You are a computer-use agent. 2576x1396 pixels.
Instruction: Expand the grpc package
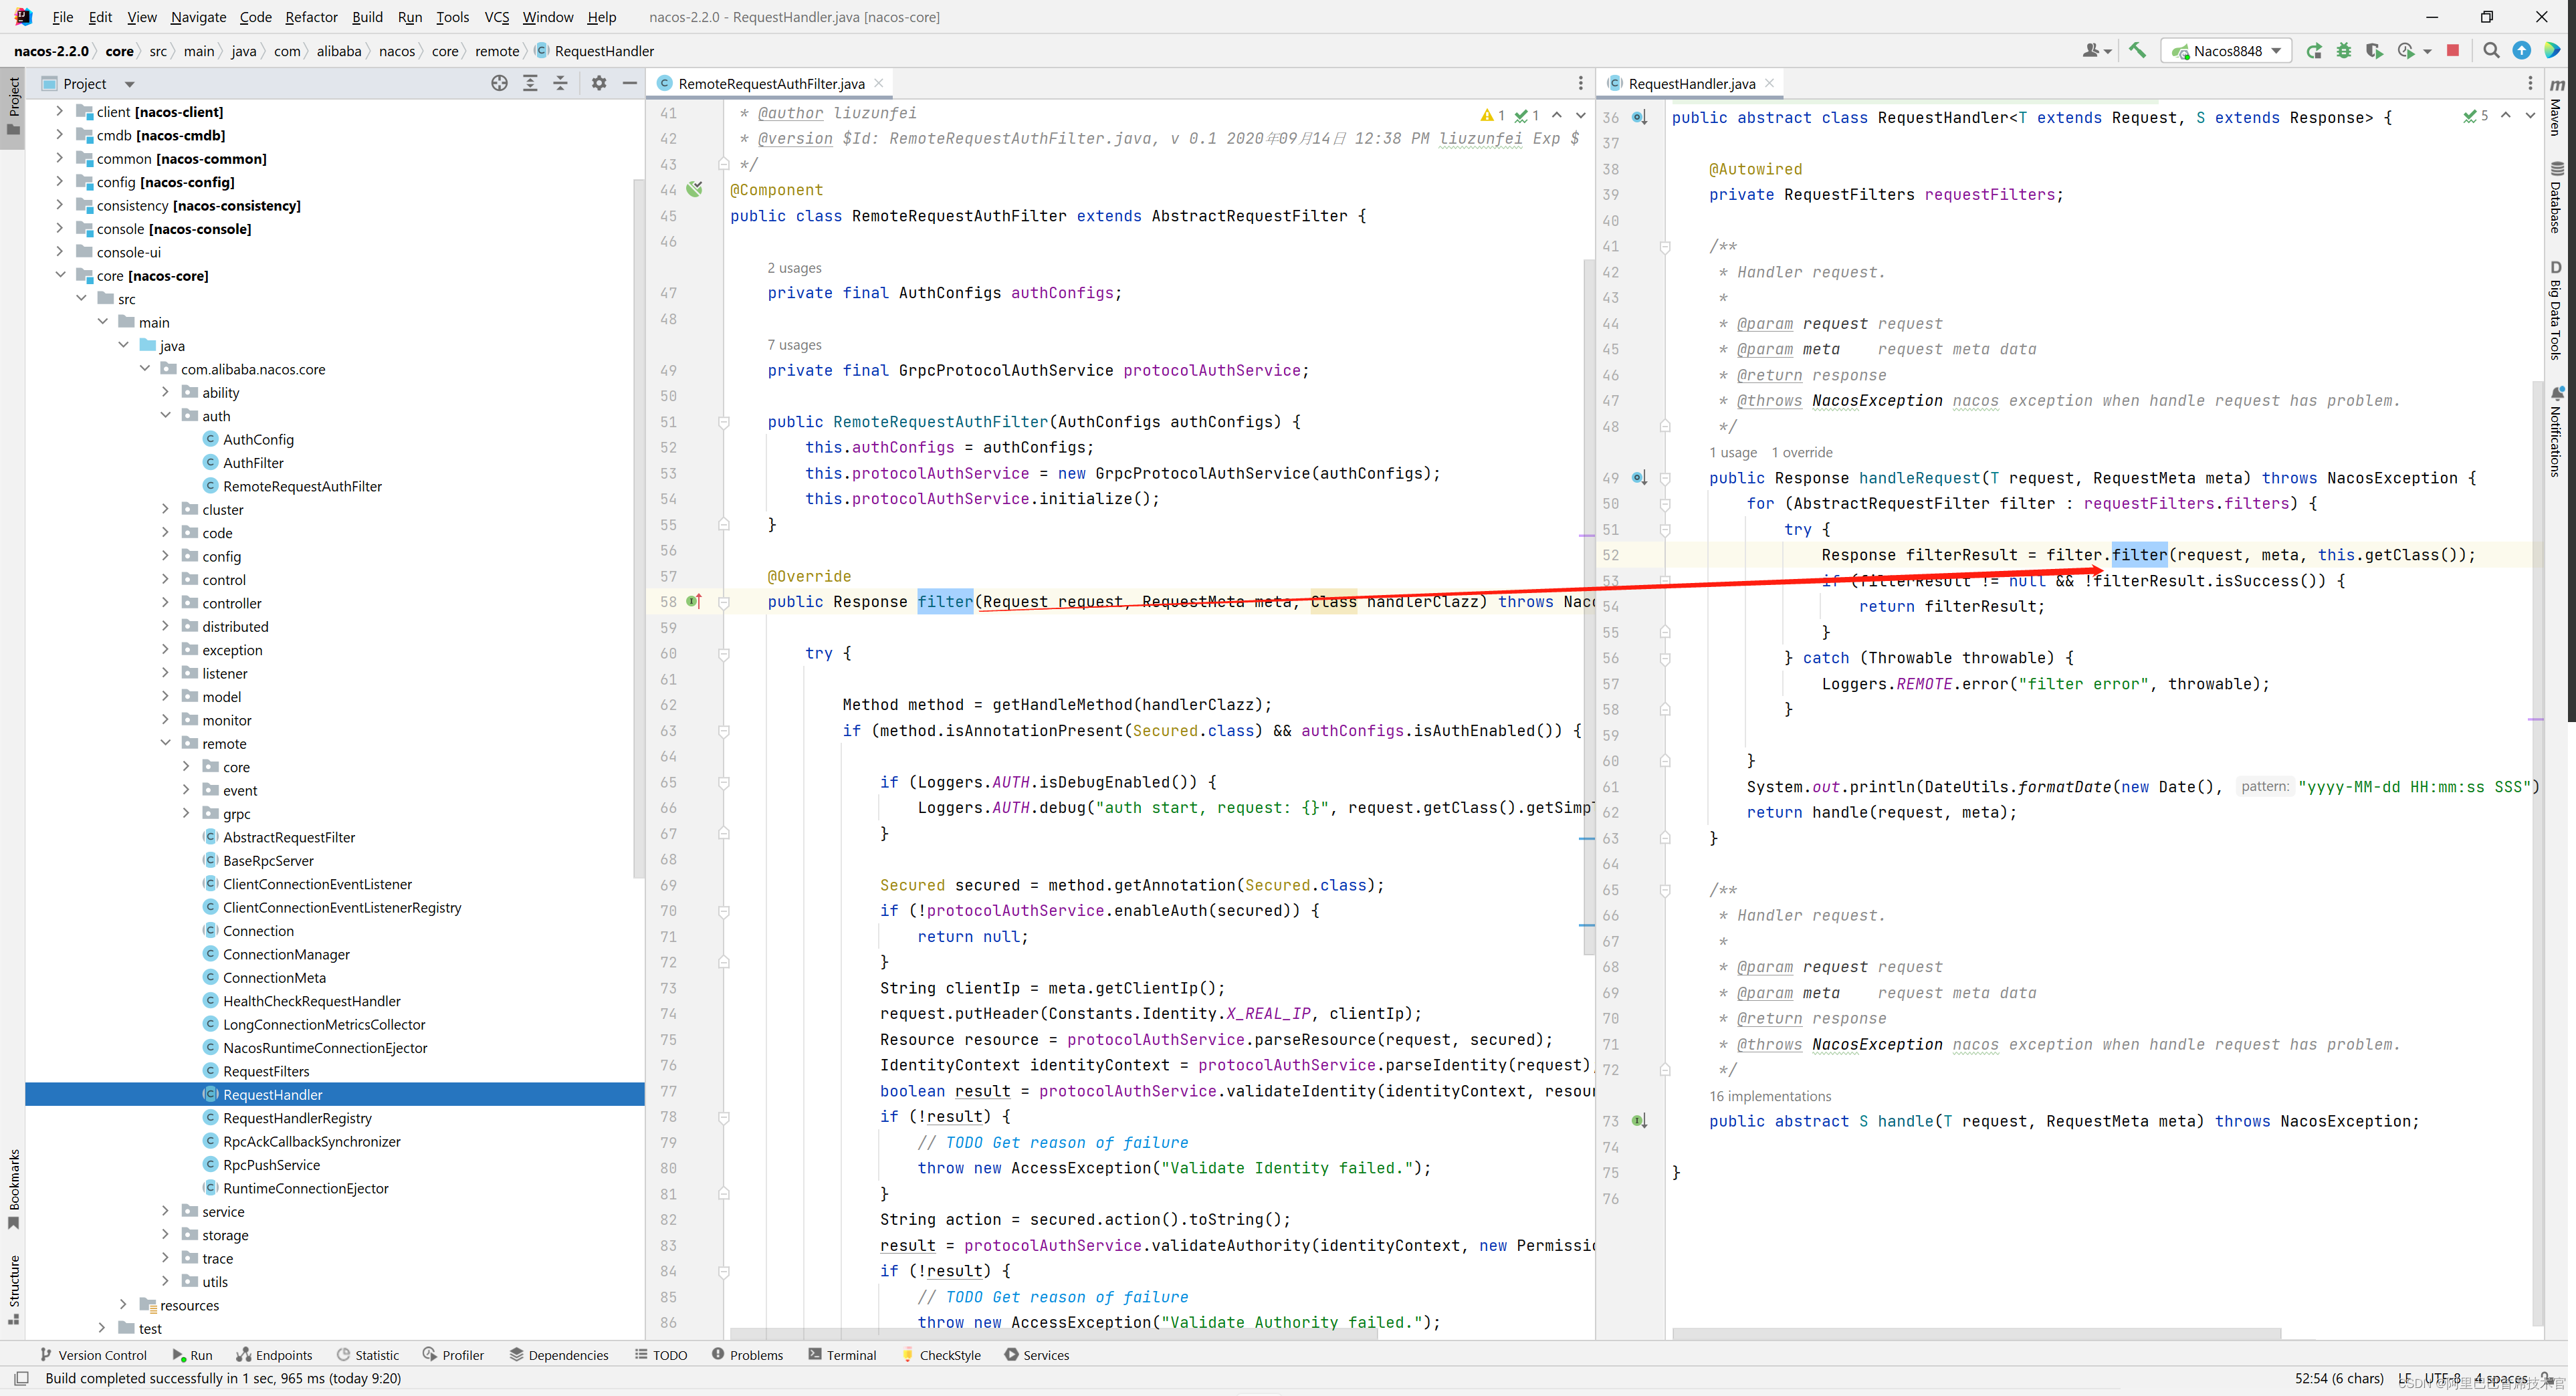click(x=186, y=813)
